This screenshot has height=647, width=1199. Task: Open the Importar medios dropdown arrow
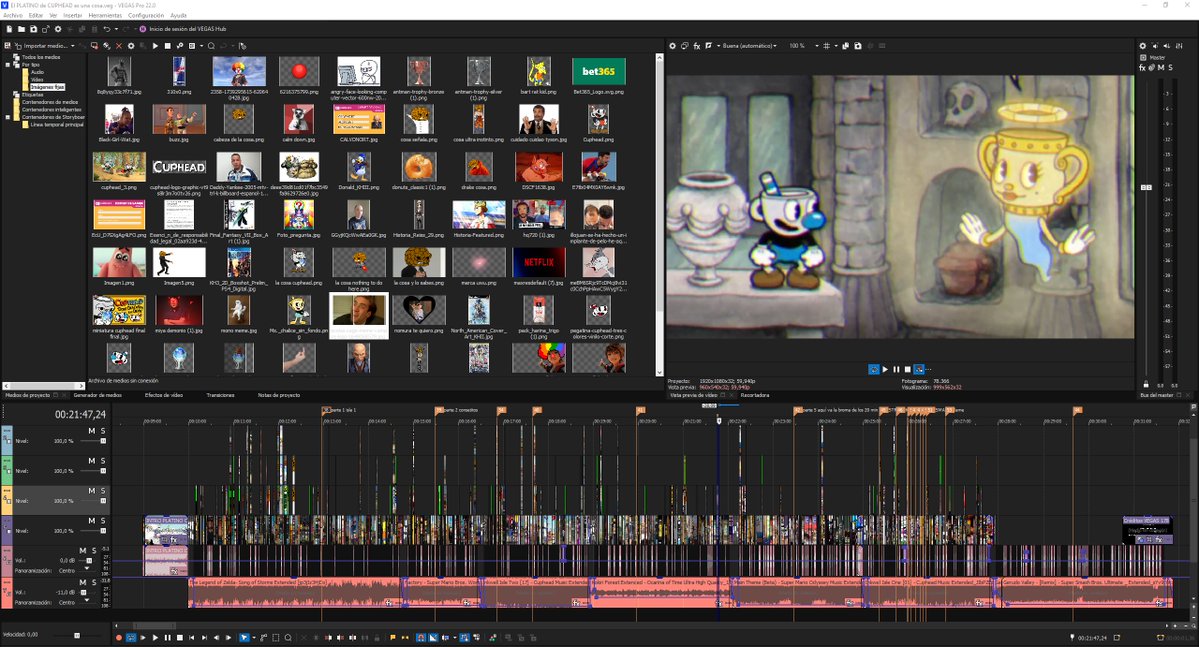click(73, 46)
